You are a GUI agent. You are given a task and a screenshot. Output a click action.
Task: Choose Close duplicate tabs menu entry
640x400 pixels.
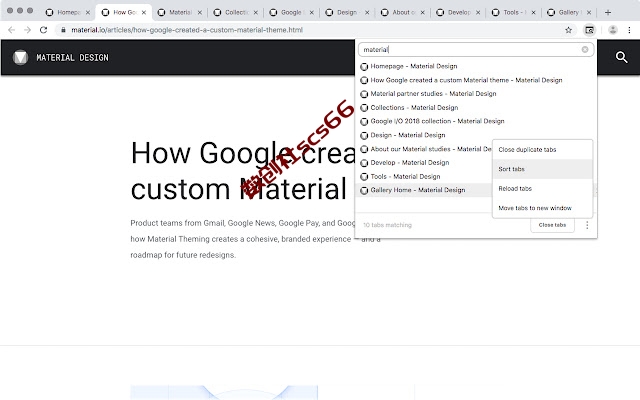coord(542,150)
